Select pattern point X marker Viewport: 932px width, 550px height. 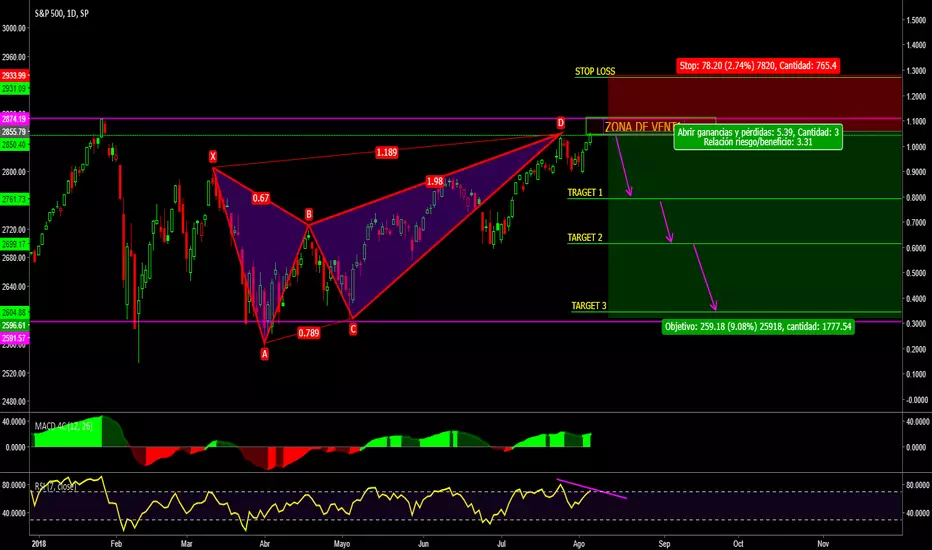pos(213,157)
